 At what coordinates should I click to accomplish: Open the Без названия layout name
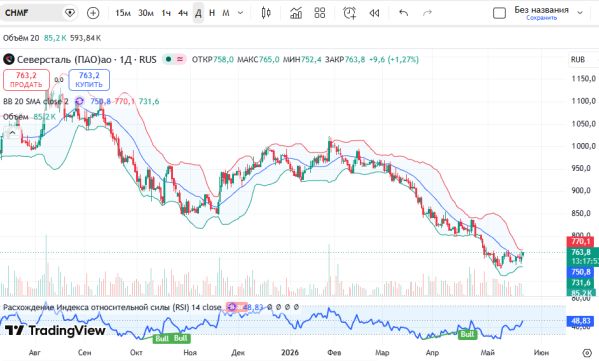pyautogui.click(x=541, y=10)
